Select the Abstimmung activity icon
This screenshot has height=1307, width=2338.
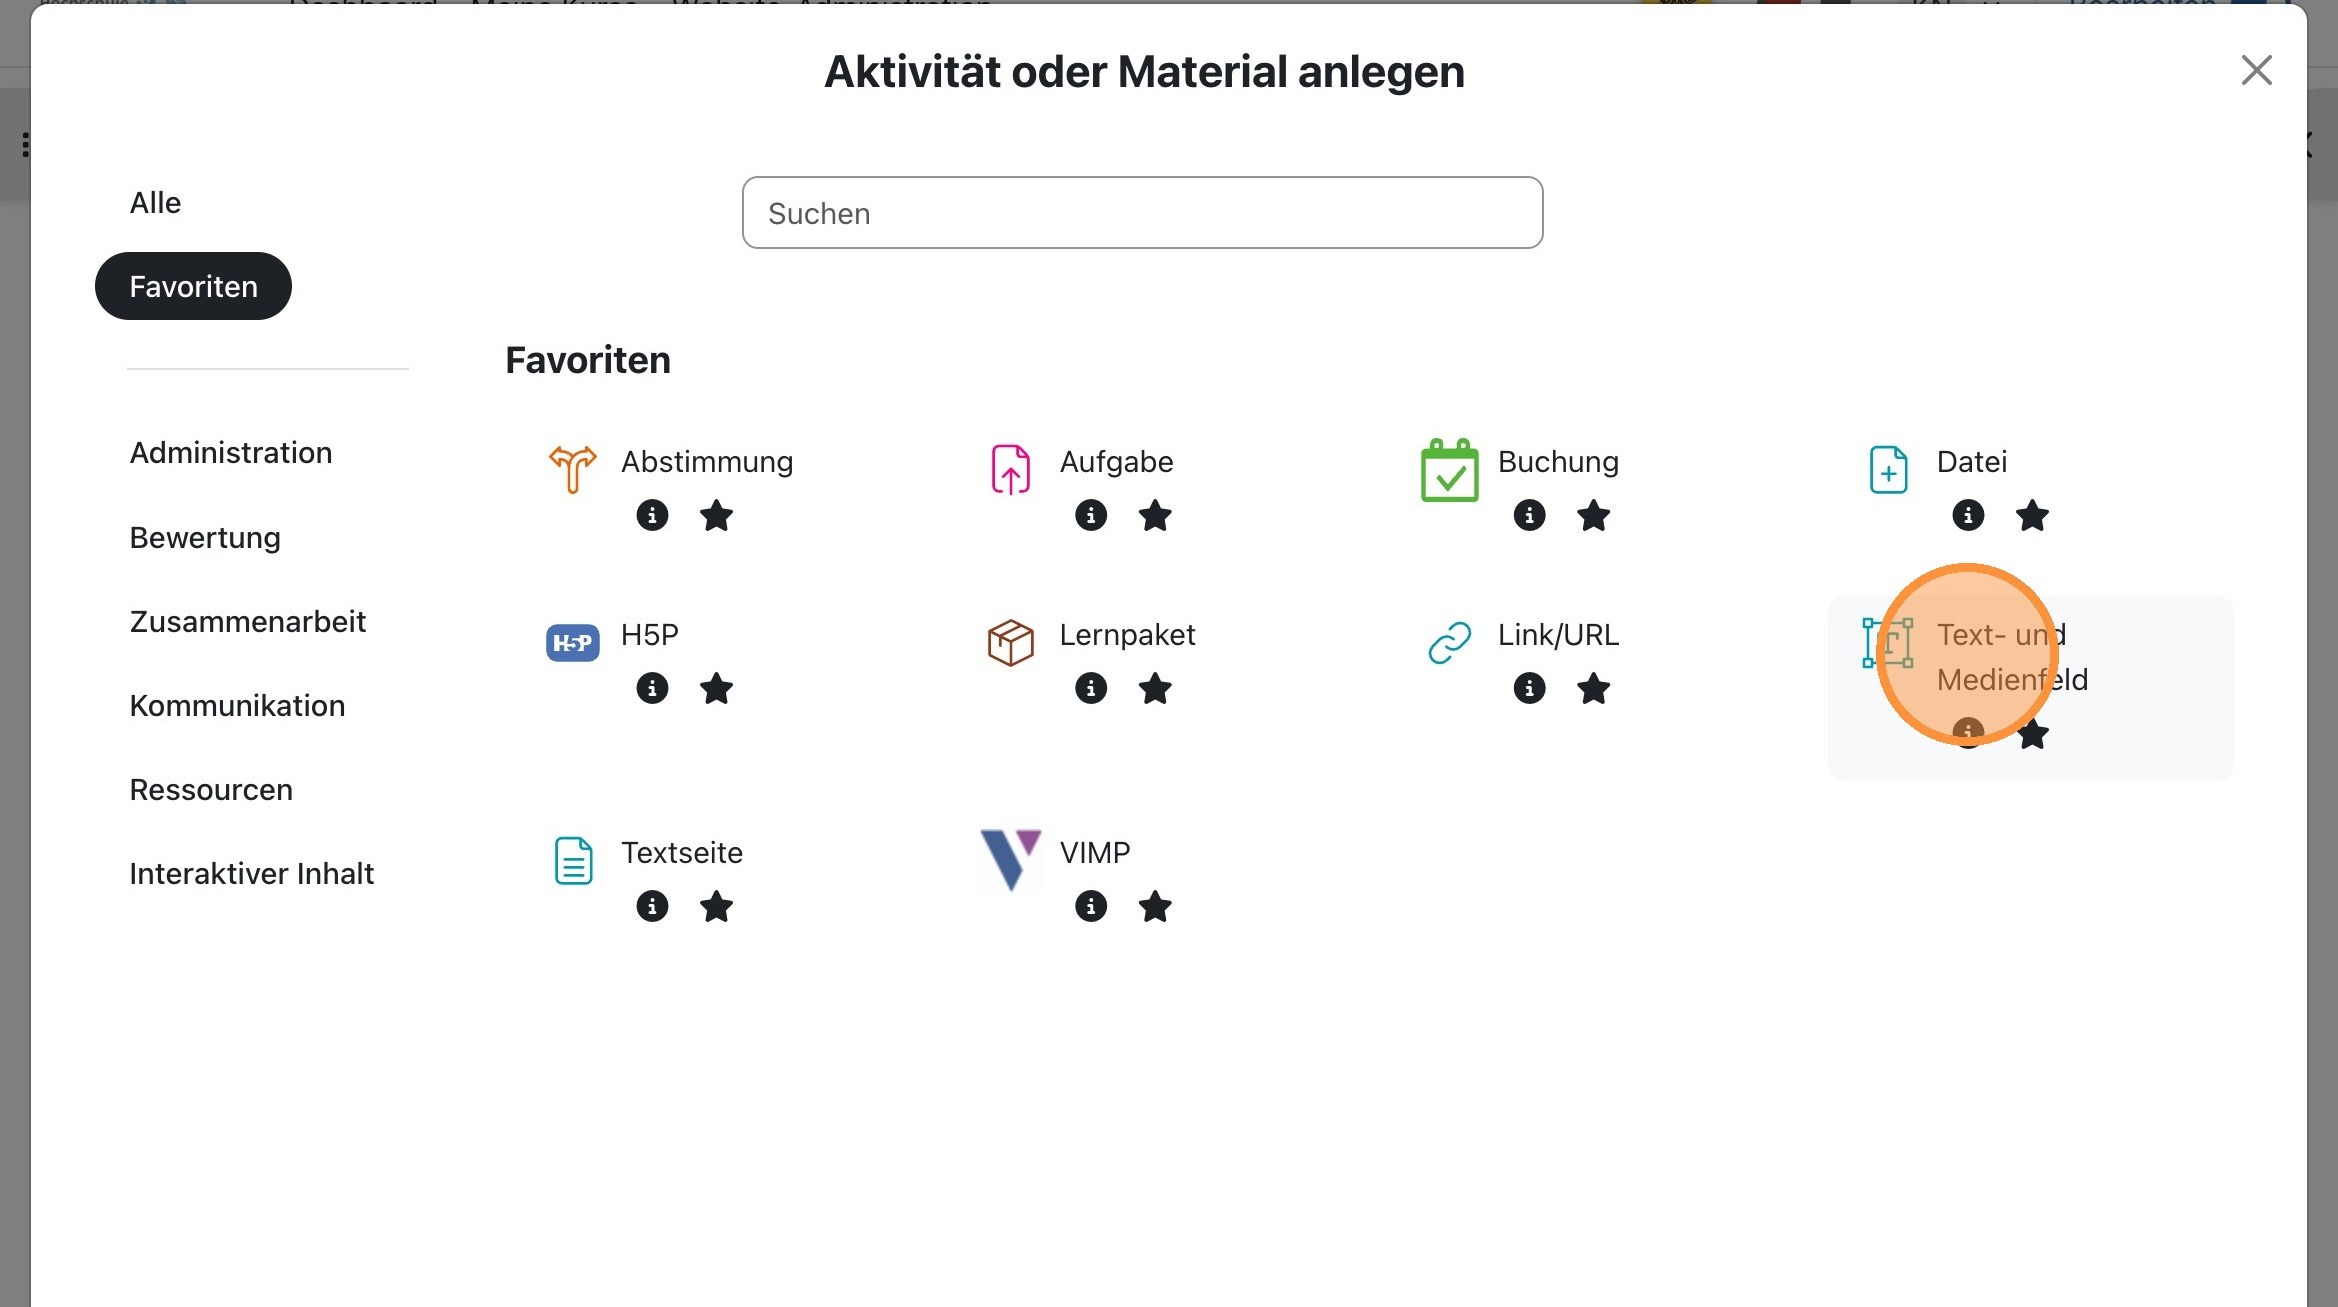[x=571, y=469]
